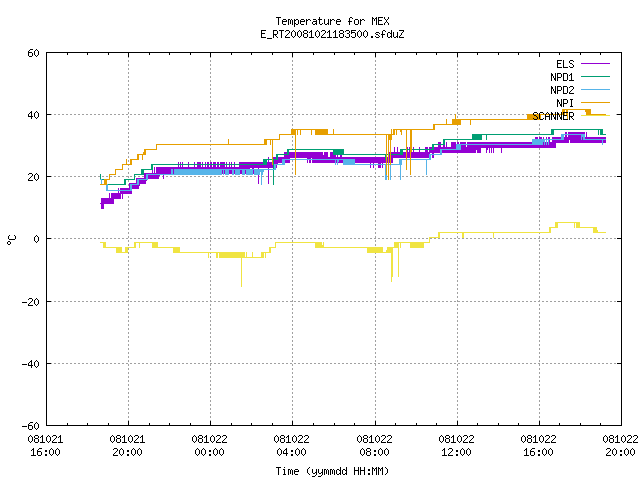The width and height of the screenshot is (640, 480).
Task: Click the y-axis label -60
Action: click(x=31, y=426)
